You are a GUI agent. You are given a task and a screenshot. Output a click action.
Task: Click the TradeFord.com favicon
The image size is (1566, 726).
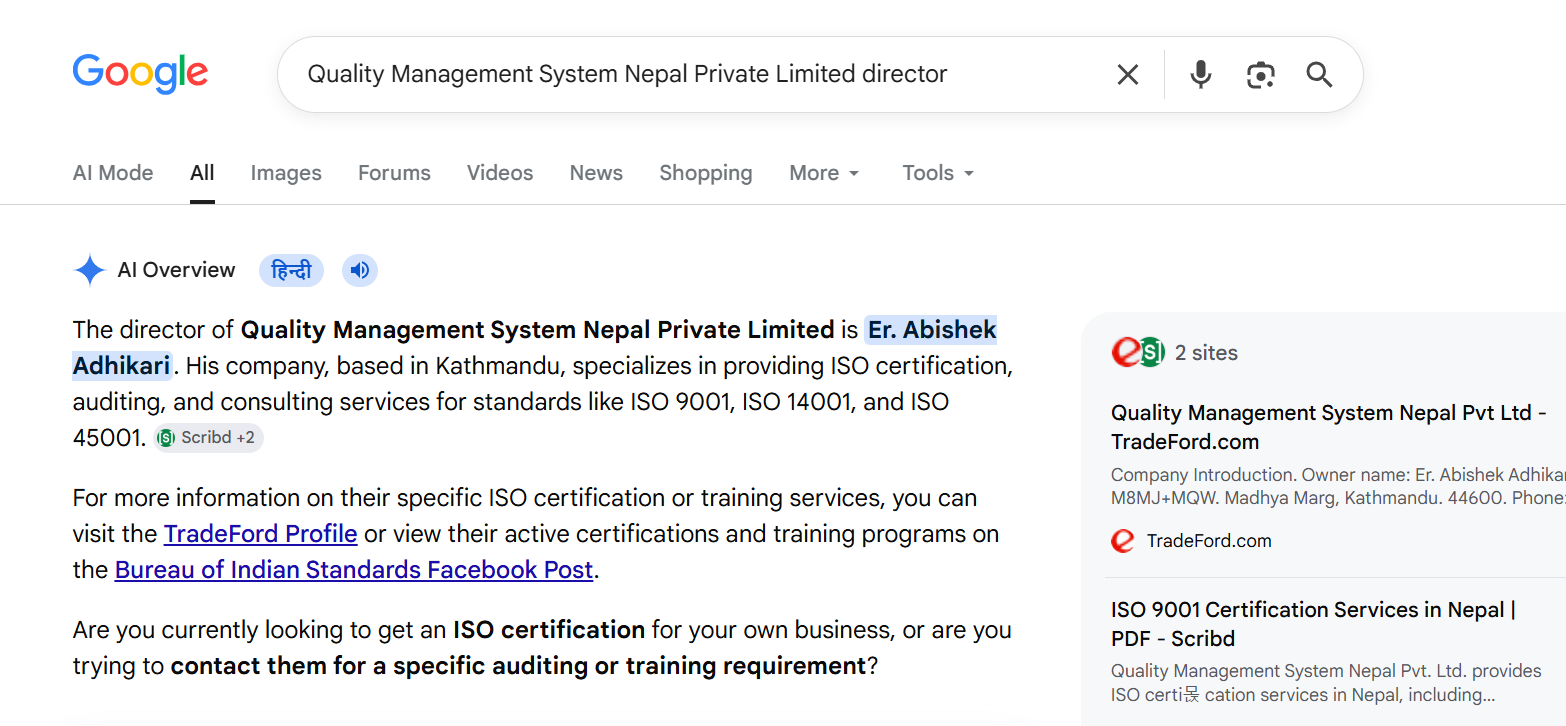coord(1123,541)
